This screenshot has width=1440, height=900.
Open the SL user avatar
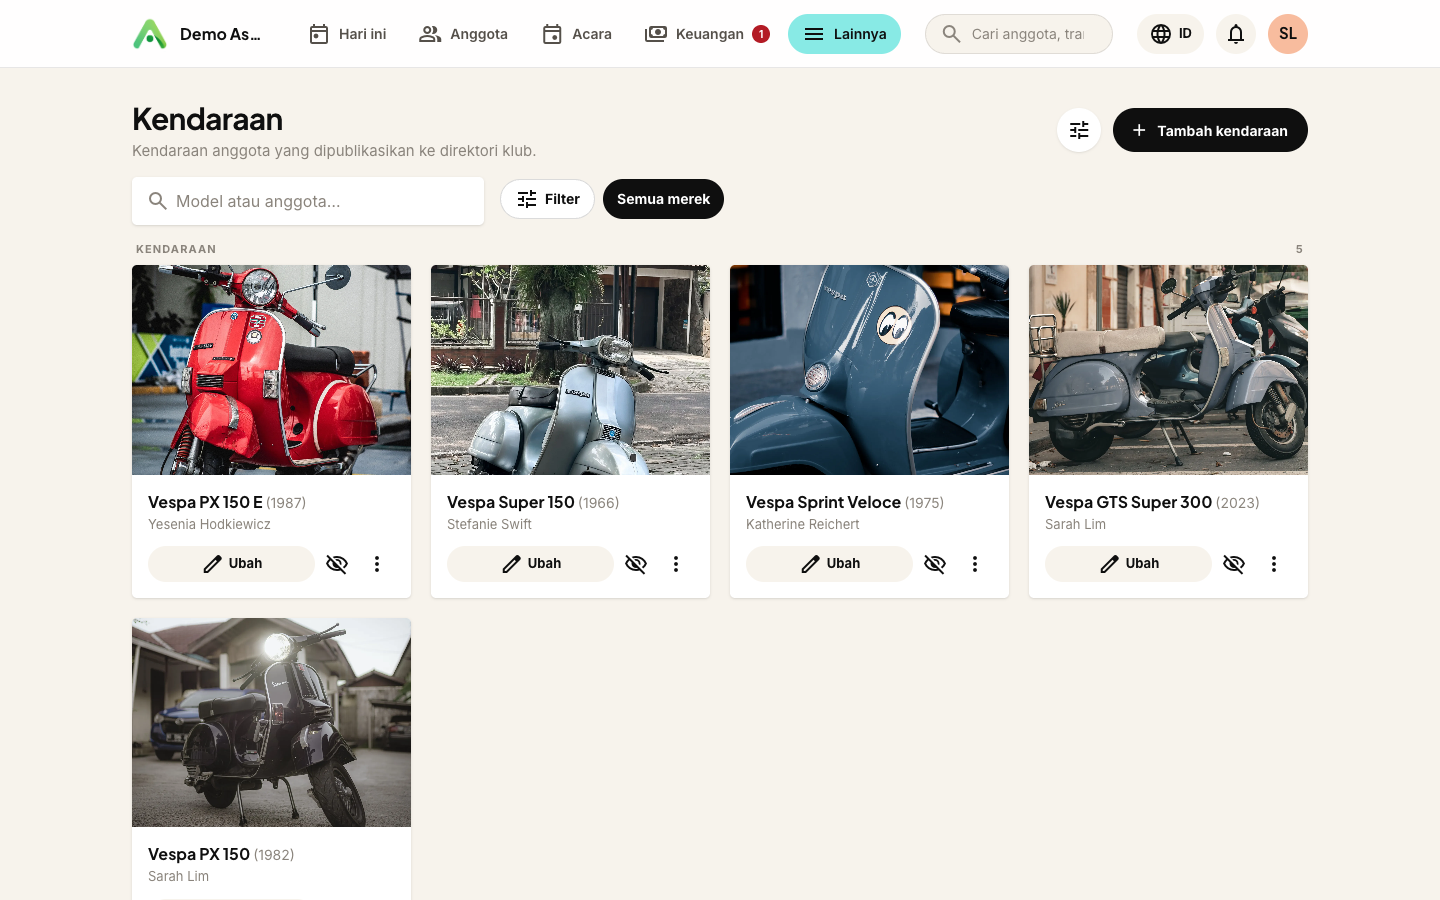click(1288, 34)
